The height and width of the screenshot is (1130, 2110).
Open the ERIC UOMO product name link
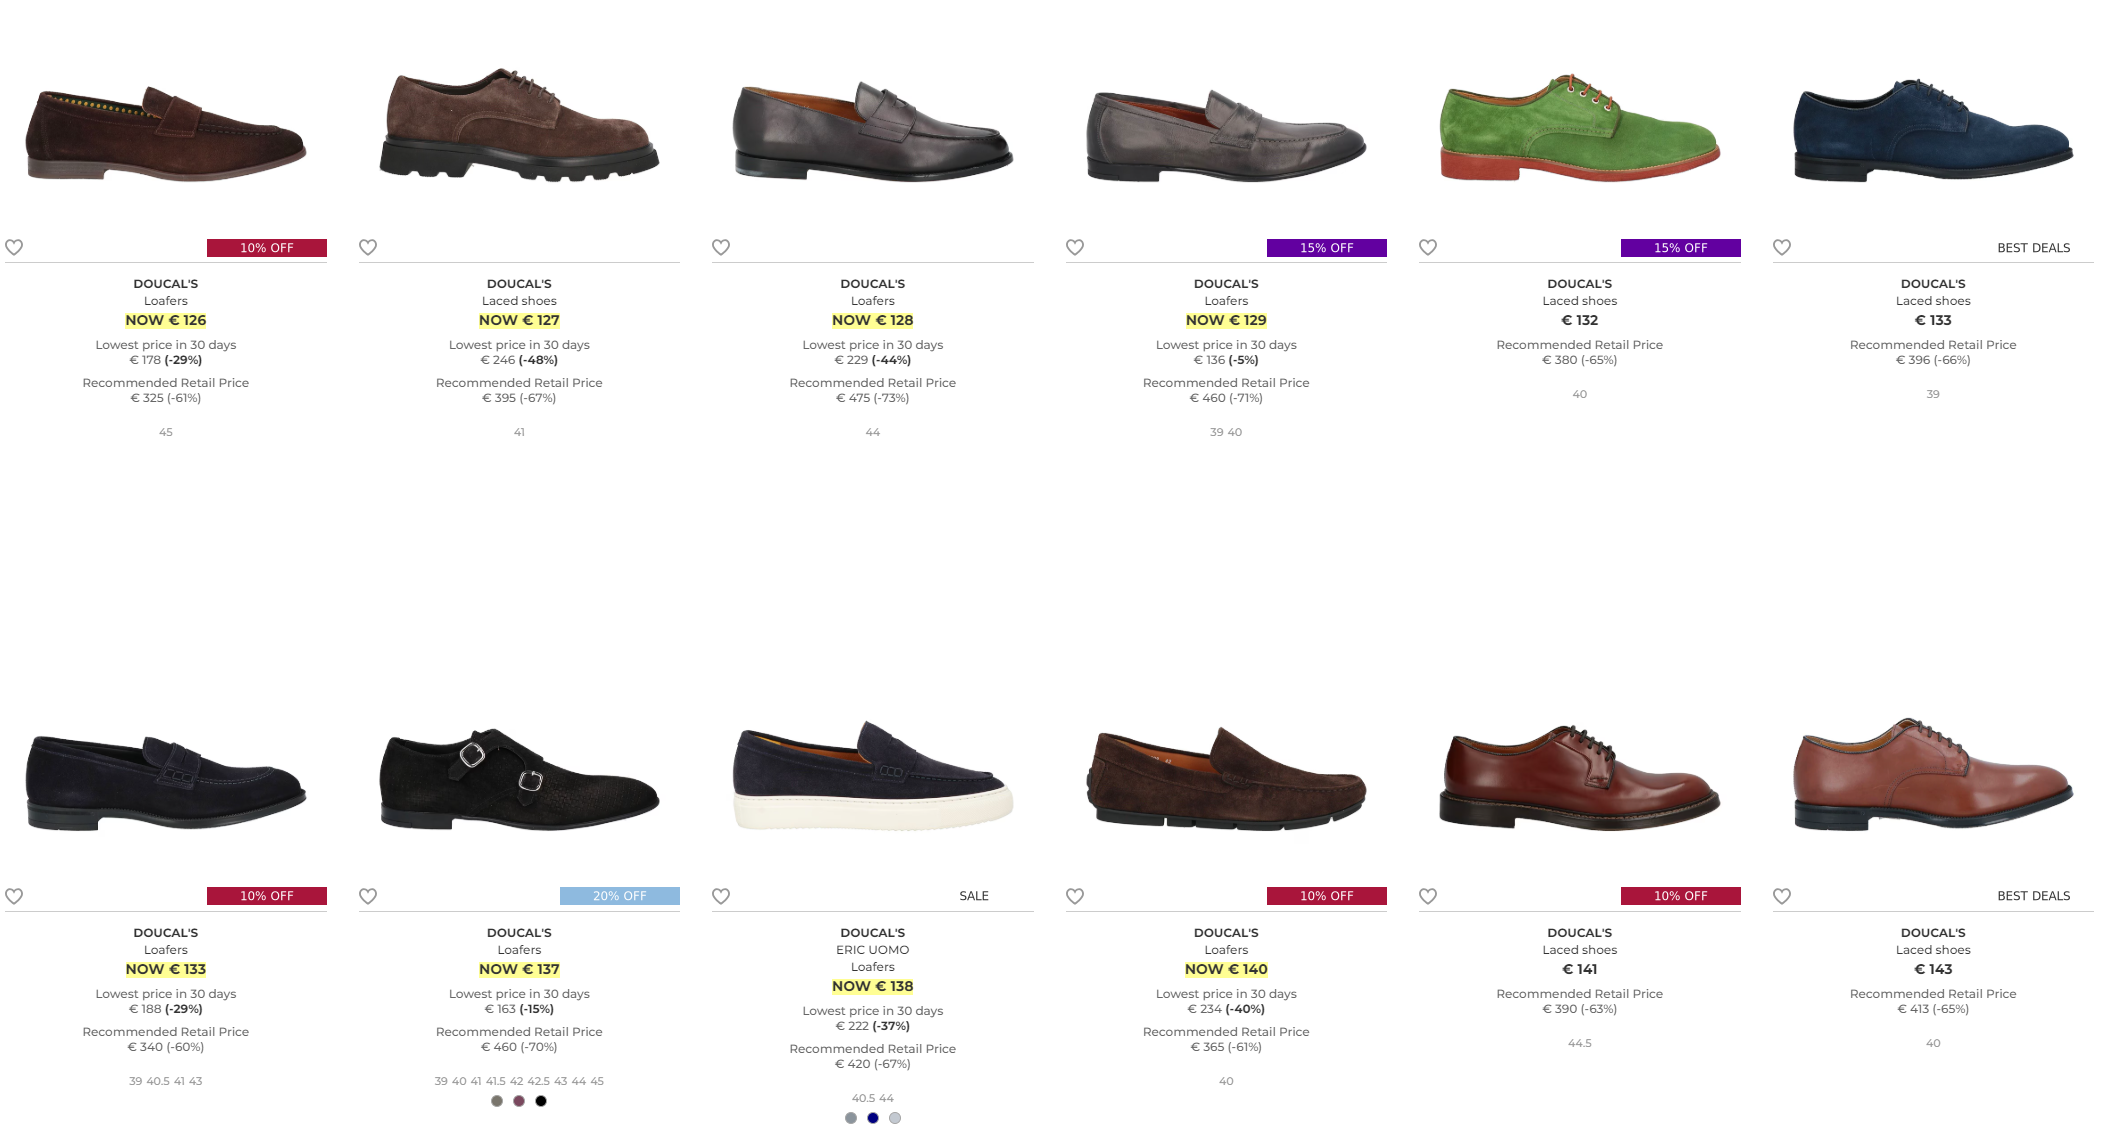click(872, 950)
